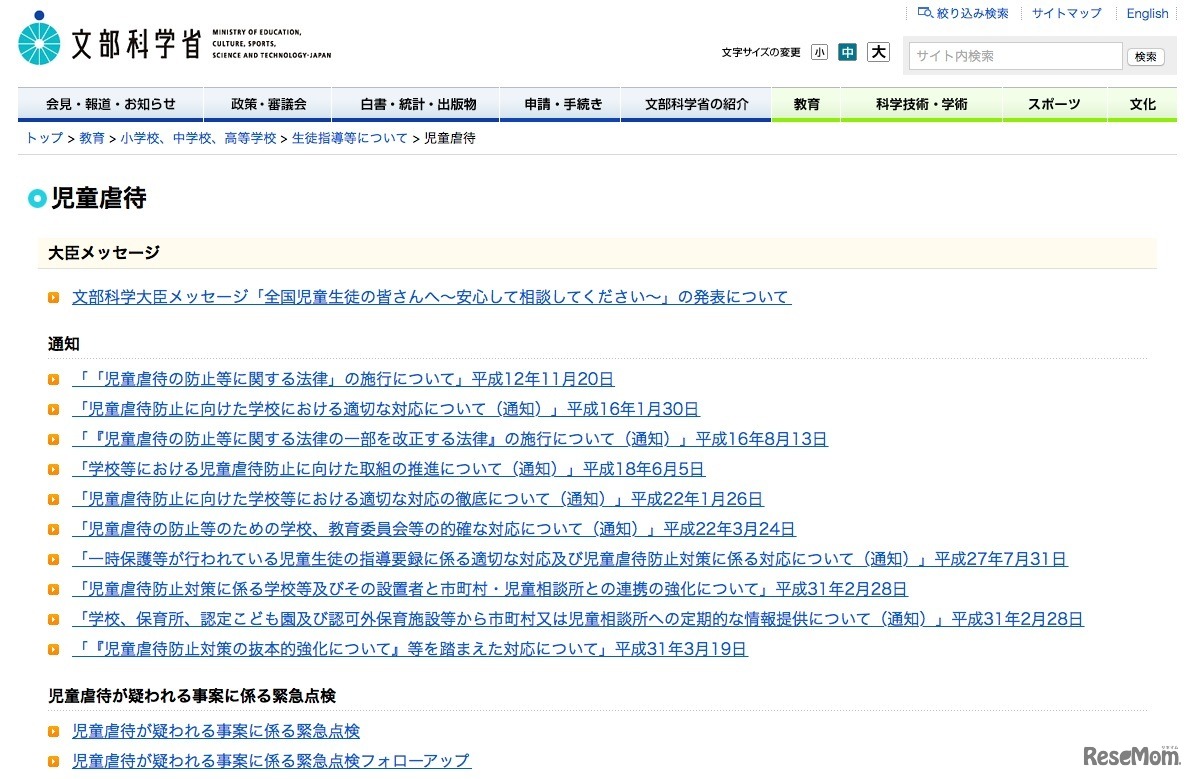Screen dimensions: 1194x779
Task: Click the English language link
Action: (1147, 13)
